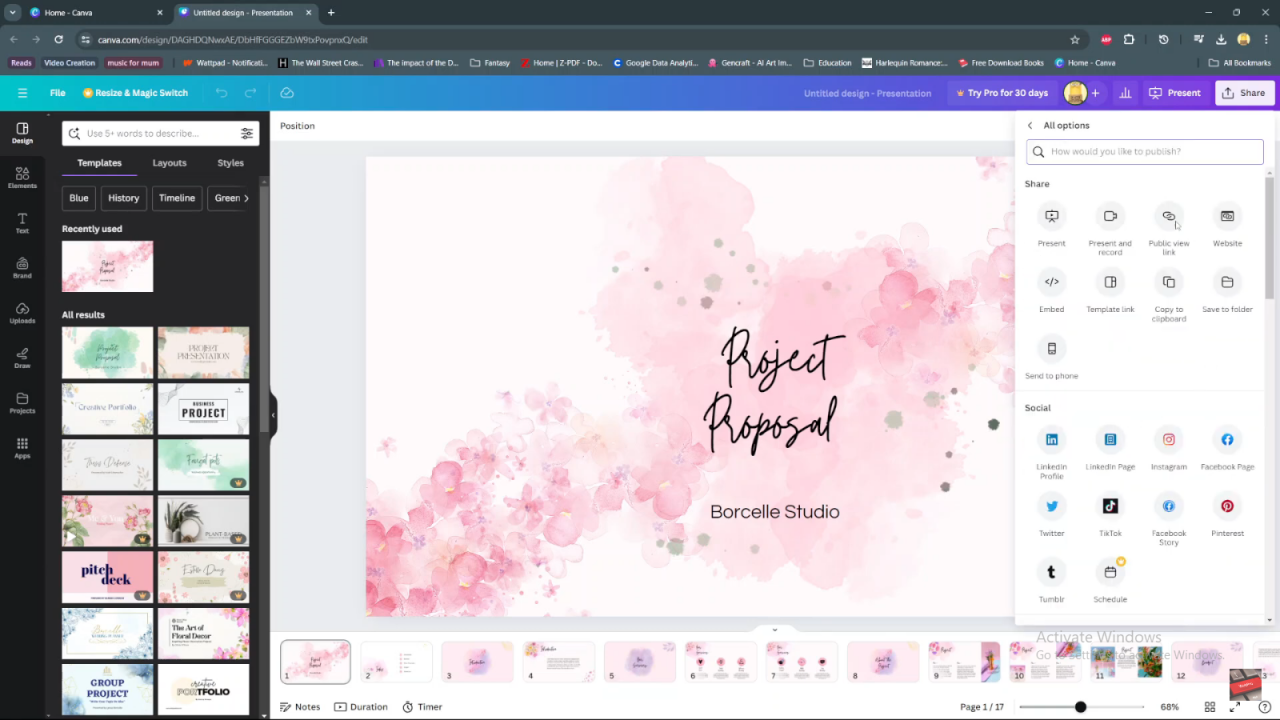The image size is (1280, 720).
Task: Share to TikTok
Action: point(1110,516)
